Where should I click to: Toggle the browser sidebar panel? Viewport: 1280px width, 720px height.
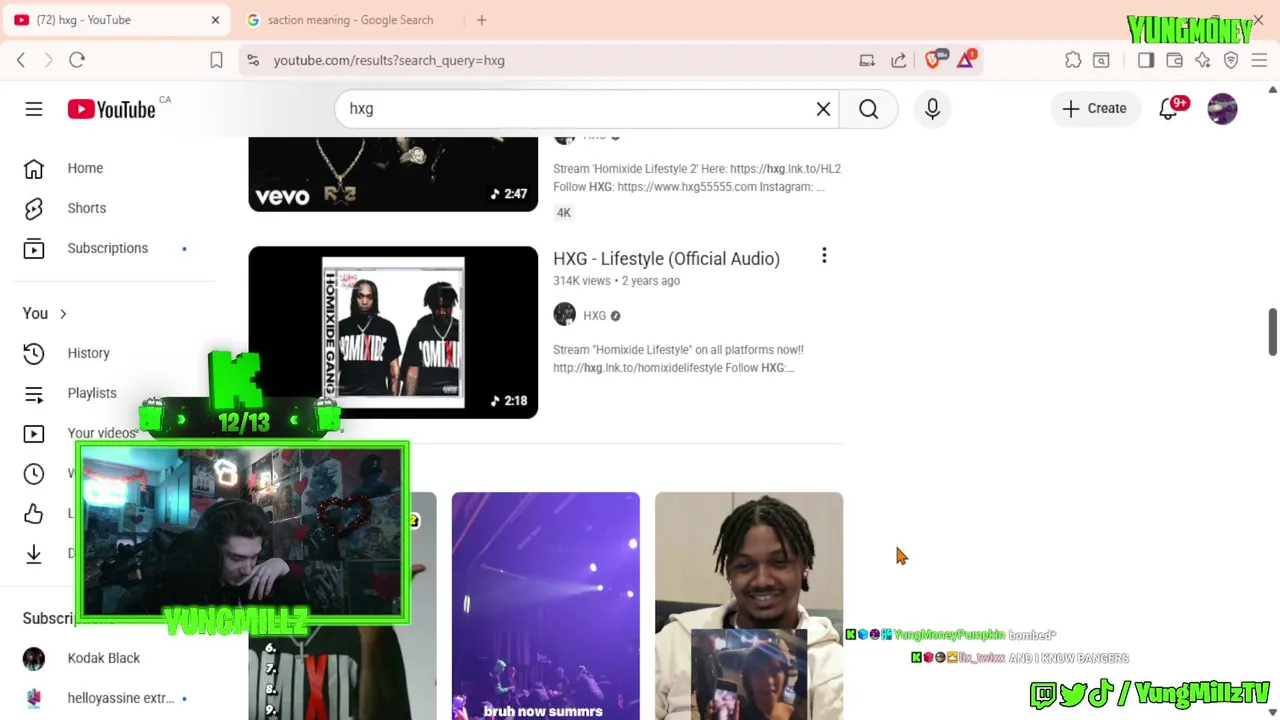[1146, 60]
